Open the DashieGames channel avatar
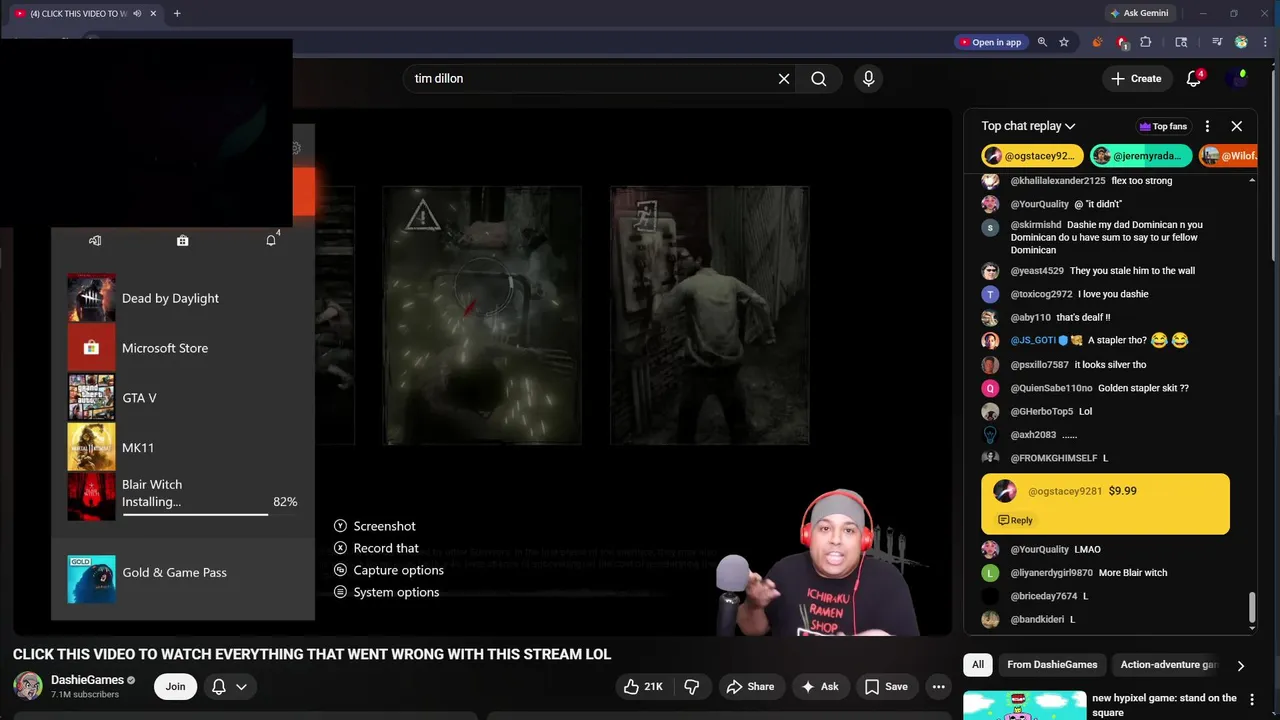Viewport: 1280px width, 720px height. pyautogui.click(x=28, y=686)
